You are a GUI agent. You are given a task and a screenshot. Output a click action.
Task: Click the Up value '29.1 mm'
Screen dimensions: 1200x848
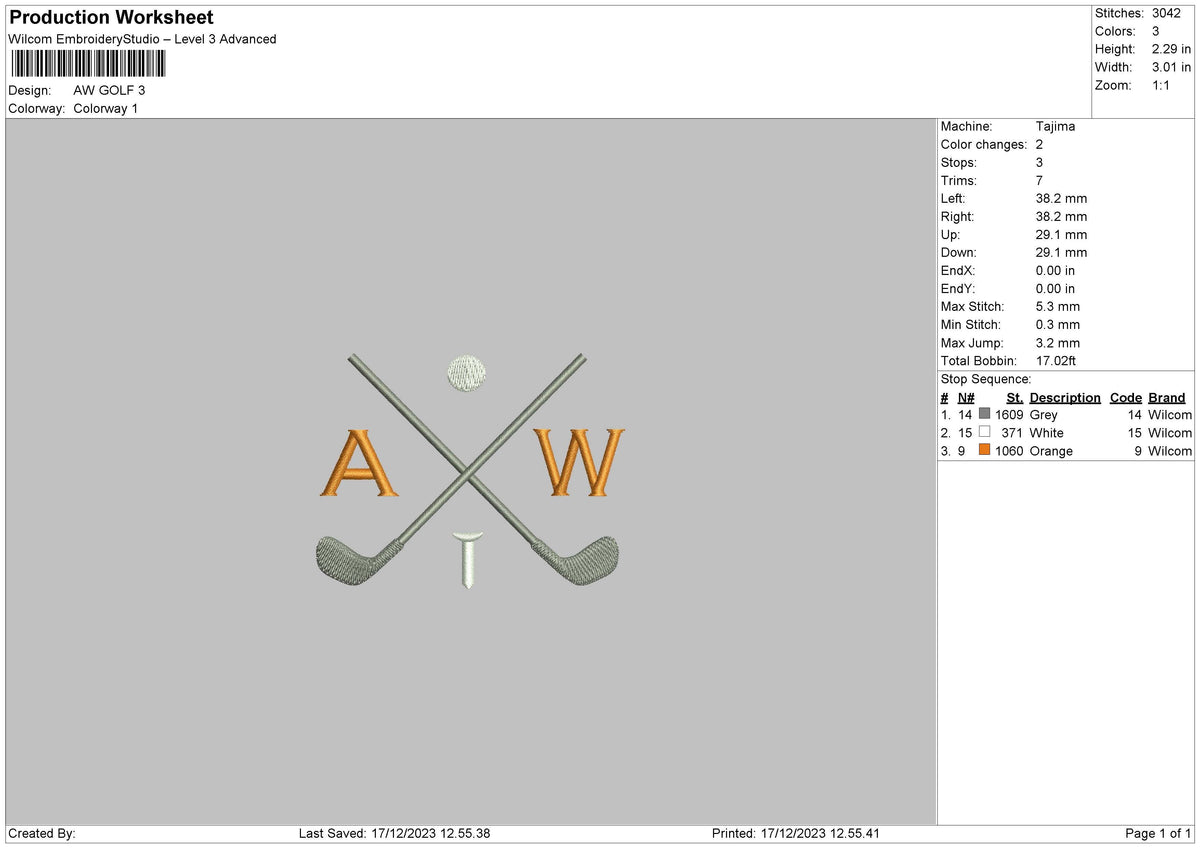pos(1061,234)
